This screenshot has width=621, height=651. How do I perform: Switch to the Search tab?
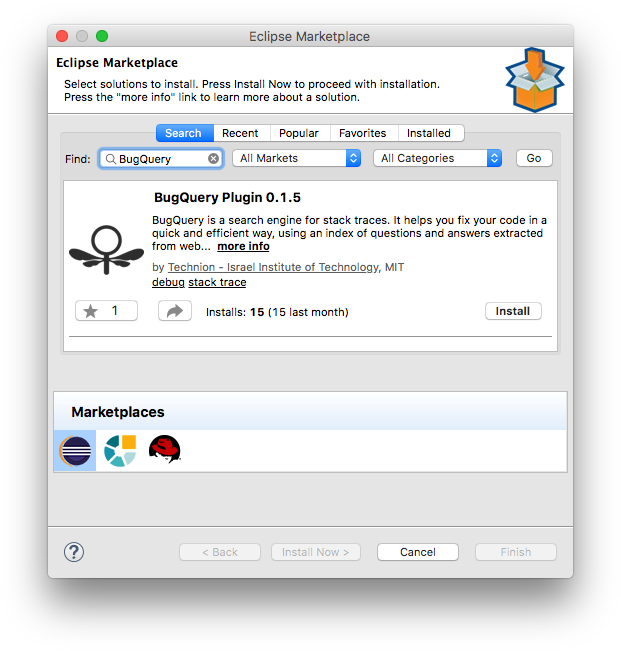(x=185, y=133)
